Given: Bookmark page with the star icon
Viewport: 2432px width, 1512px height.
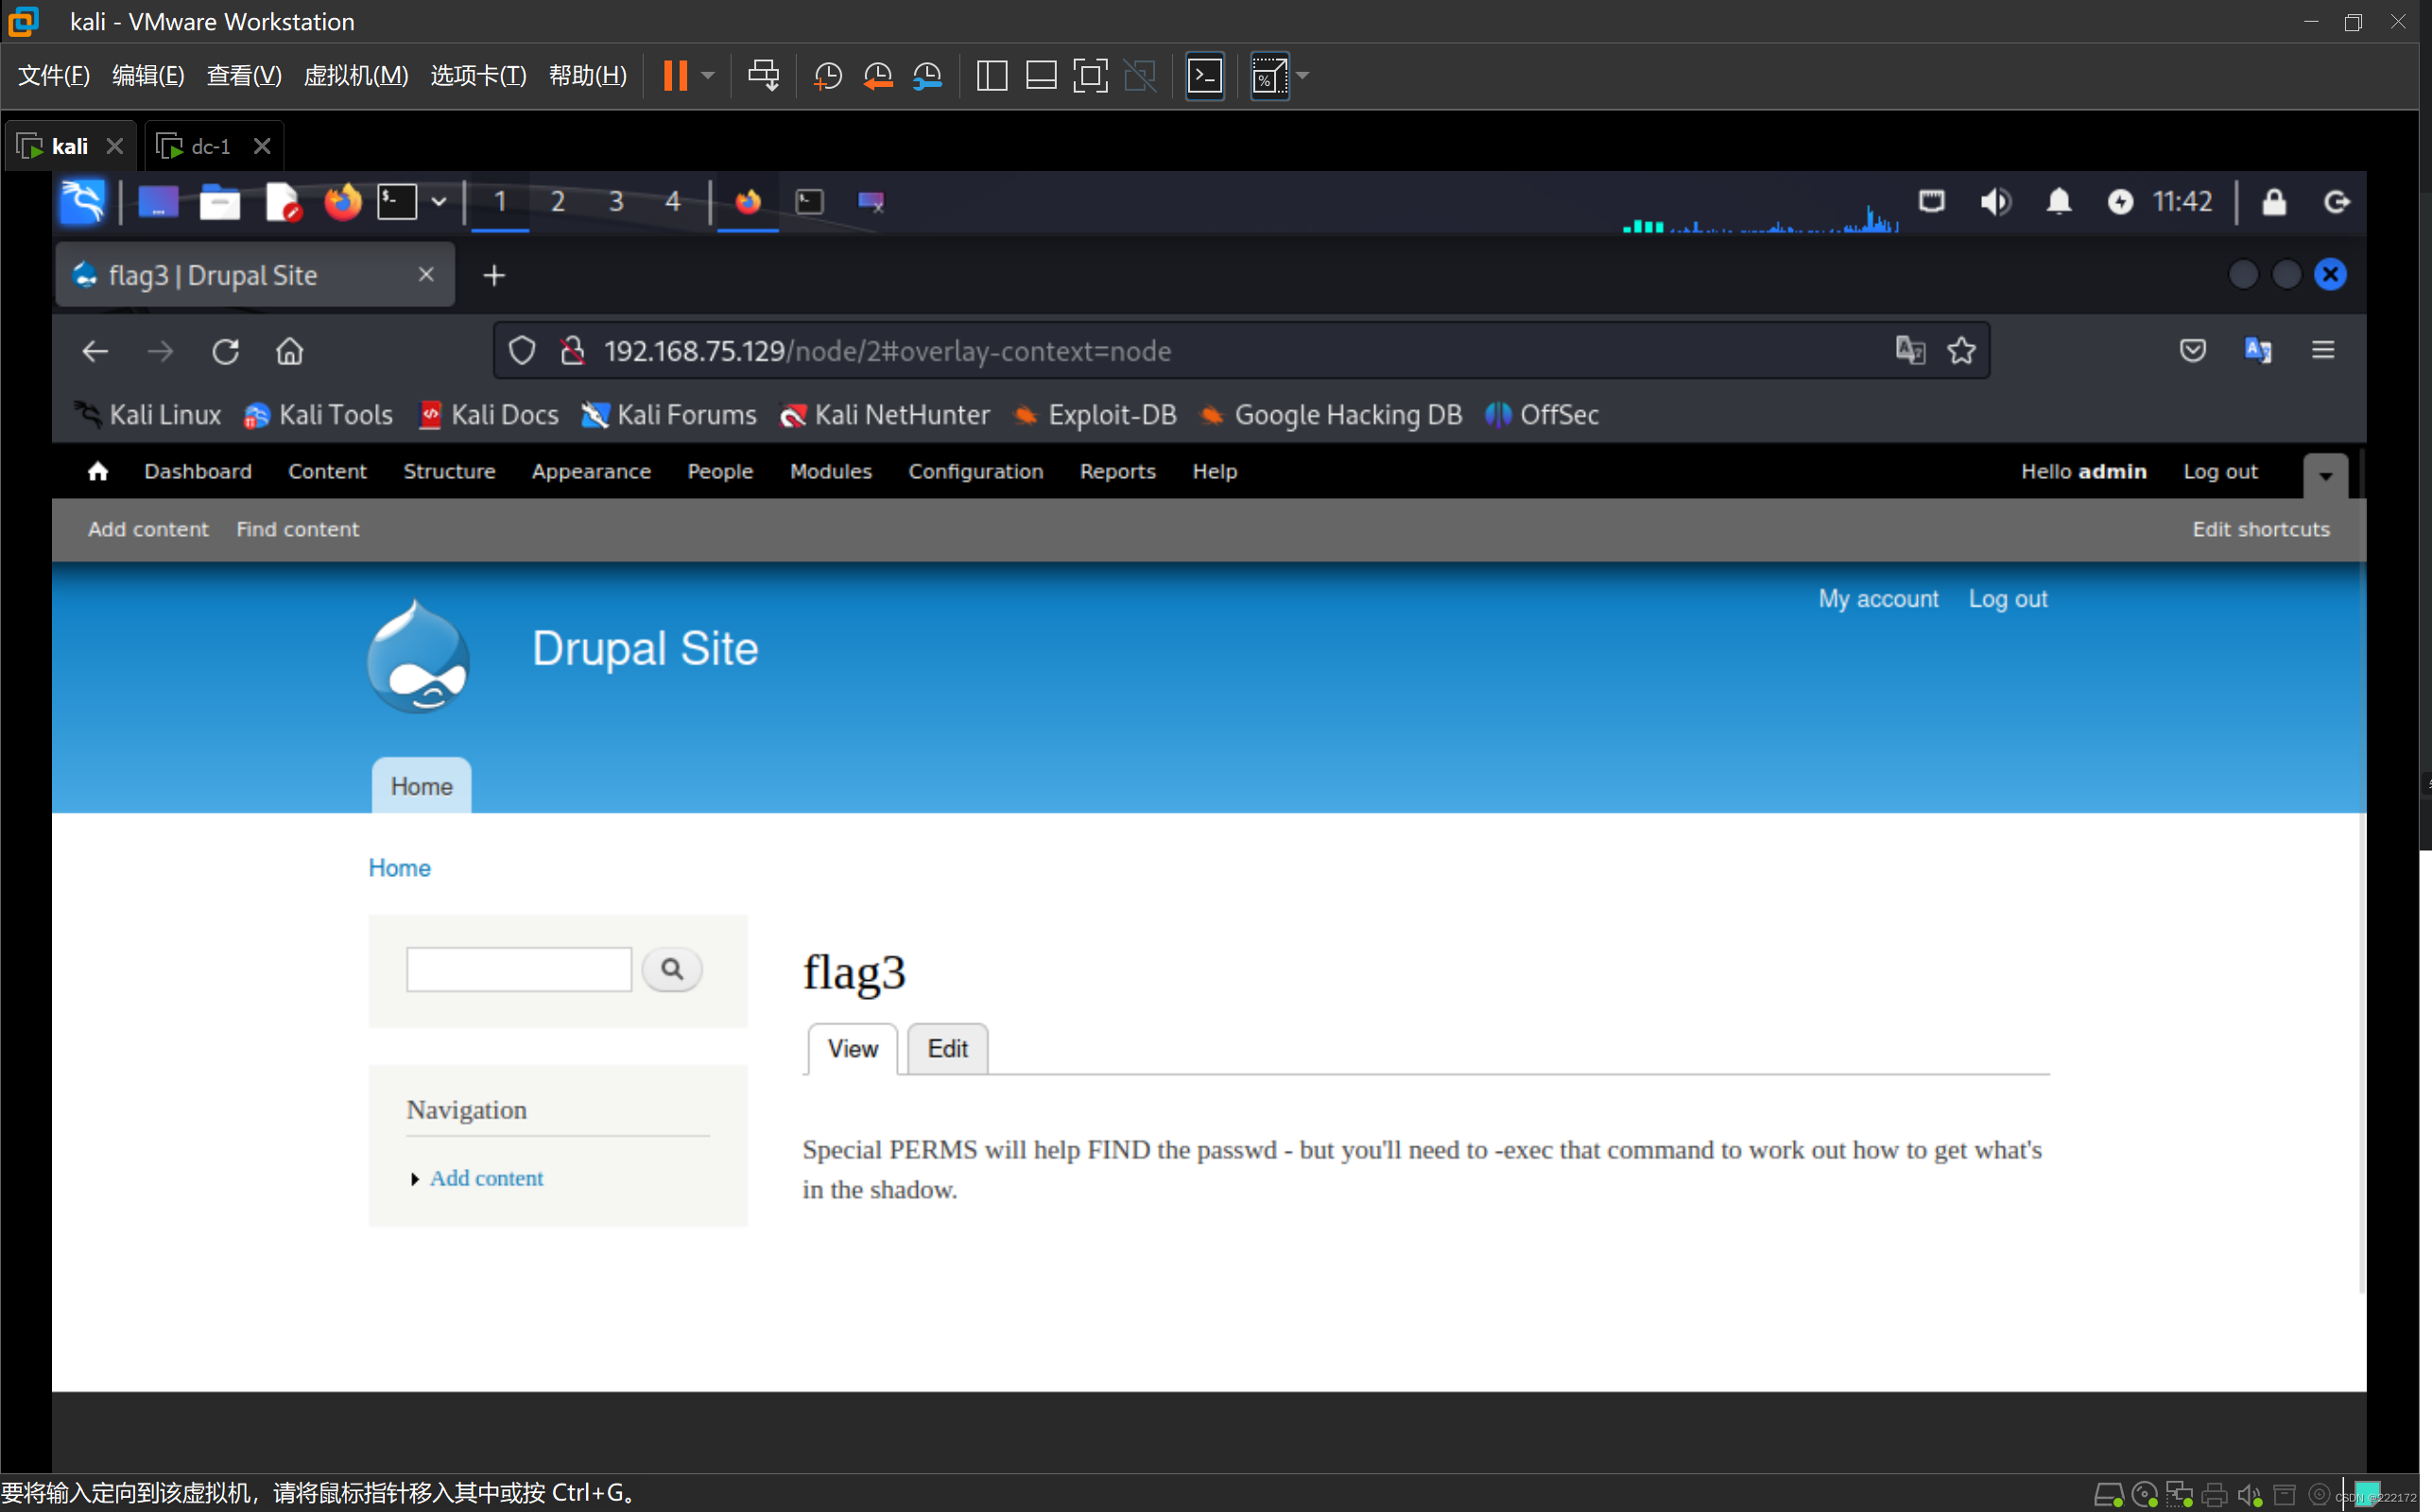Looking at the screenshot, I should pyautogui.click(x=1961, y=350).
